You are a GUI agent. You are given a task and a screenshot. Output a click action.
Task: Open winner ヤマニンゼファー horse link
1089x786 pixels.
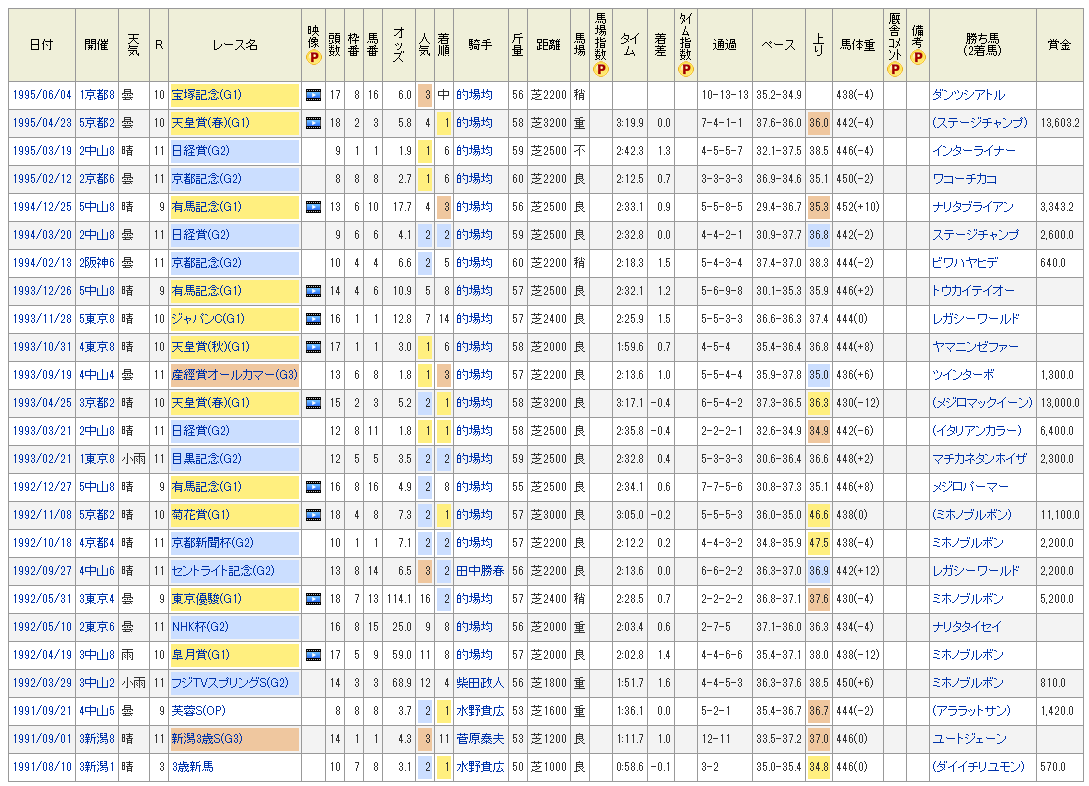[x=975, y=346]
